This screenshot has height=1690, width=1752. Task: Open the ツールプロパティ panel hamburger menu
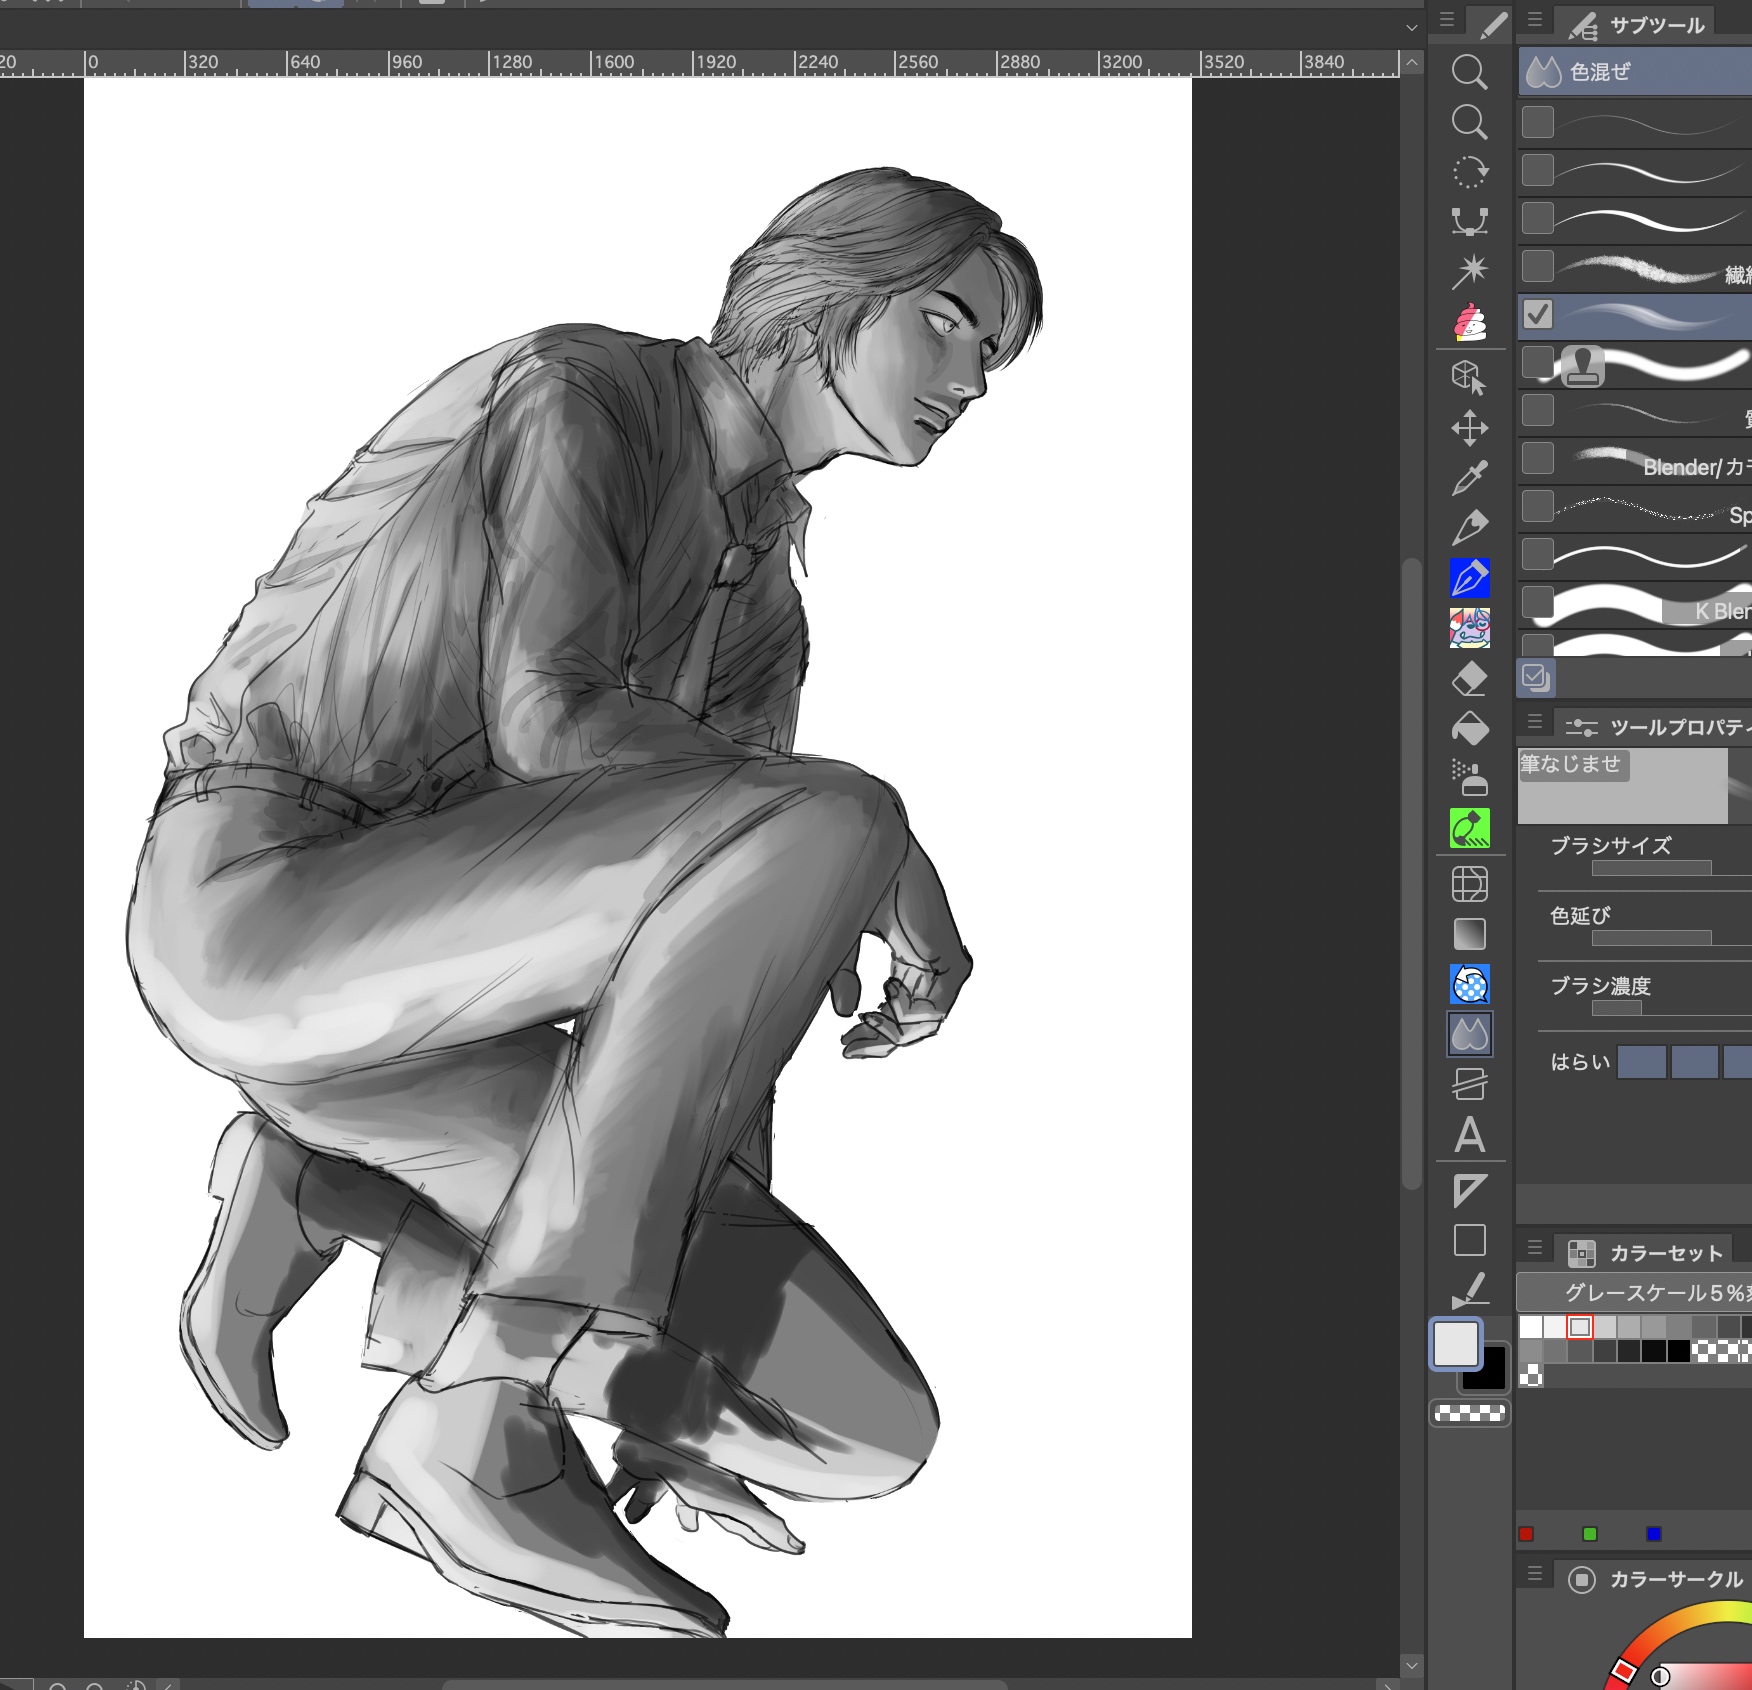click(1535, 721)
